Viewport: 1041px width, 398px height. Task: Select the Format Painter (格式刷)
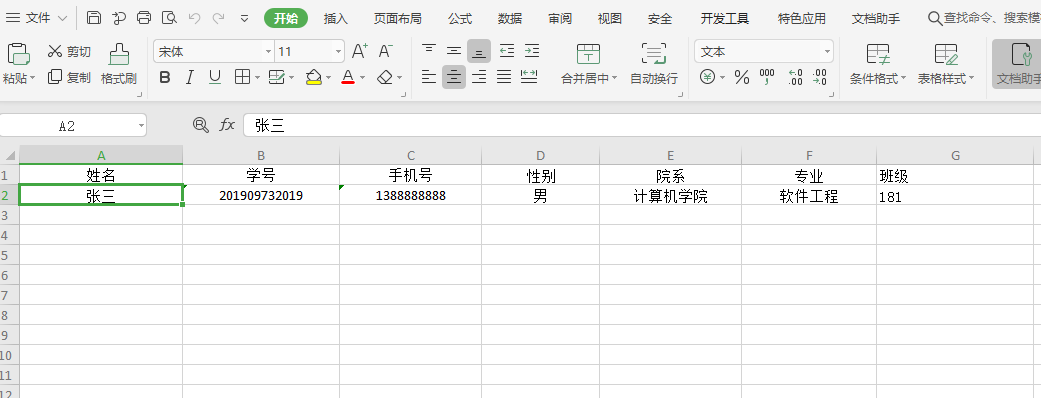click(119, 64)
